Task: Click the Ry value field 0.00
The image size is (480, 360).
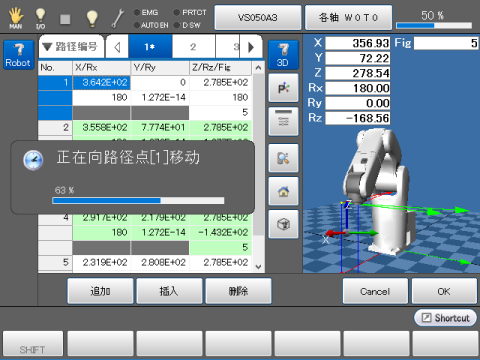Action: 358,103
